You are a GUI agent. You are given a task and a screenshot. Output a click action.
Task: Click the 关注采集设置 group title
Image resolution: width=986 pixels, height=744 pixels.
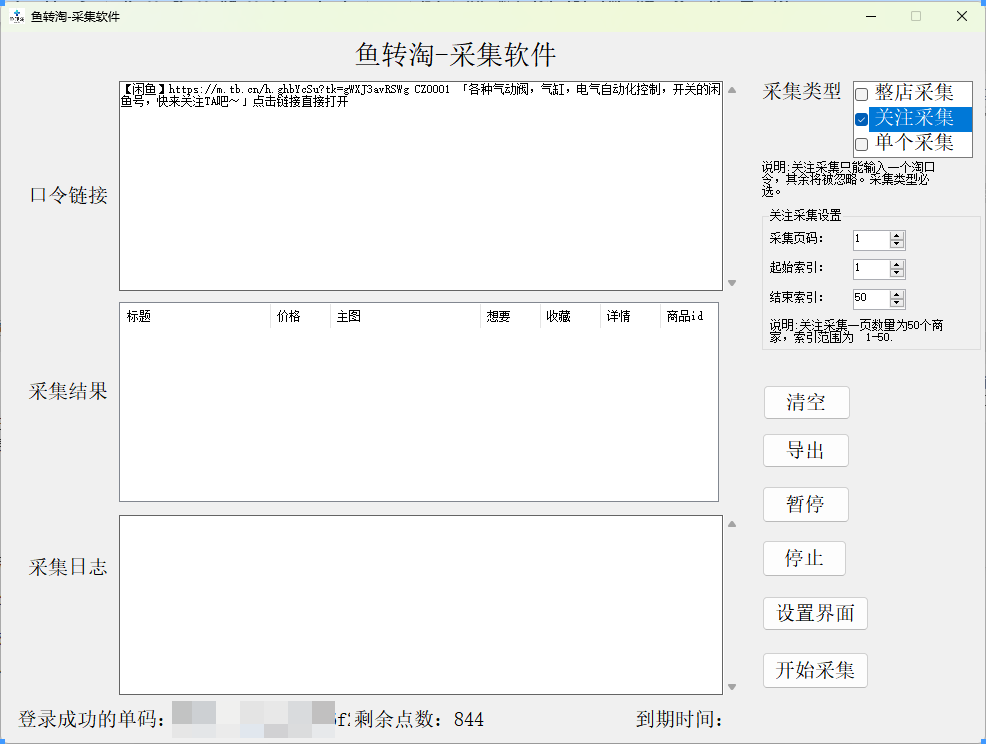(x=806, y=216)
